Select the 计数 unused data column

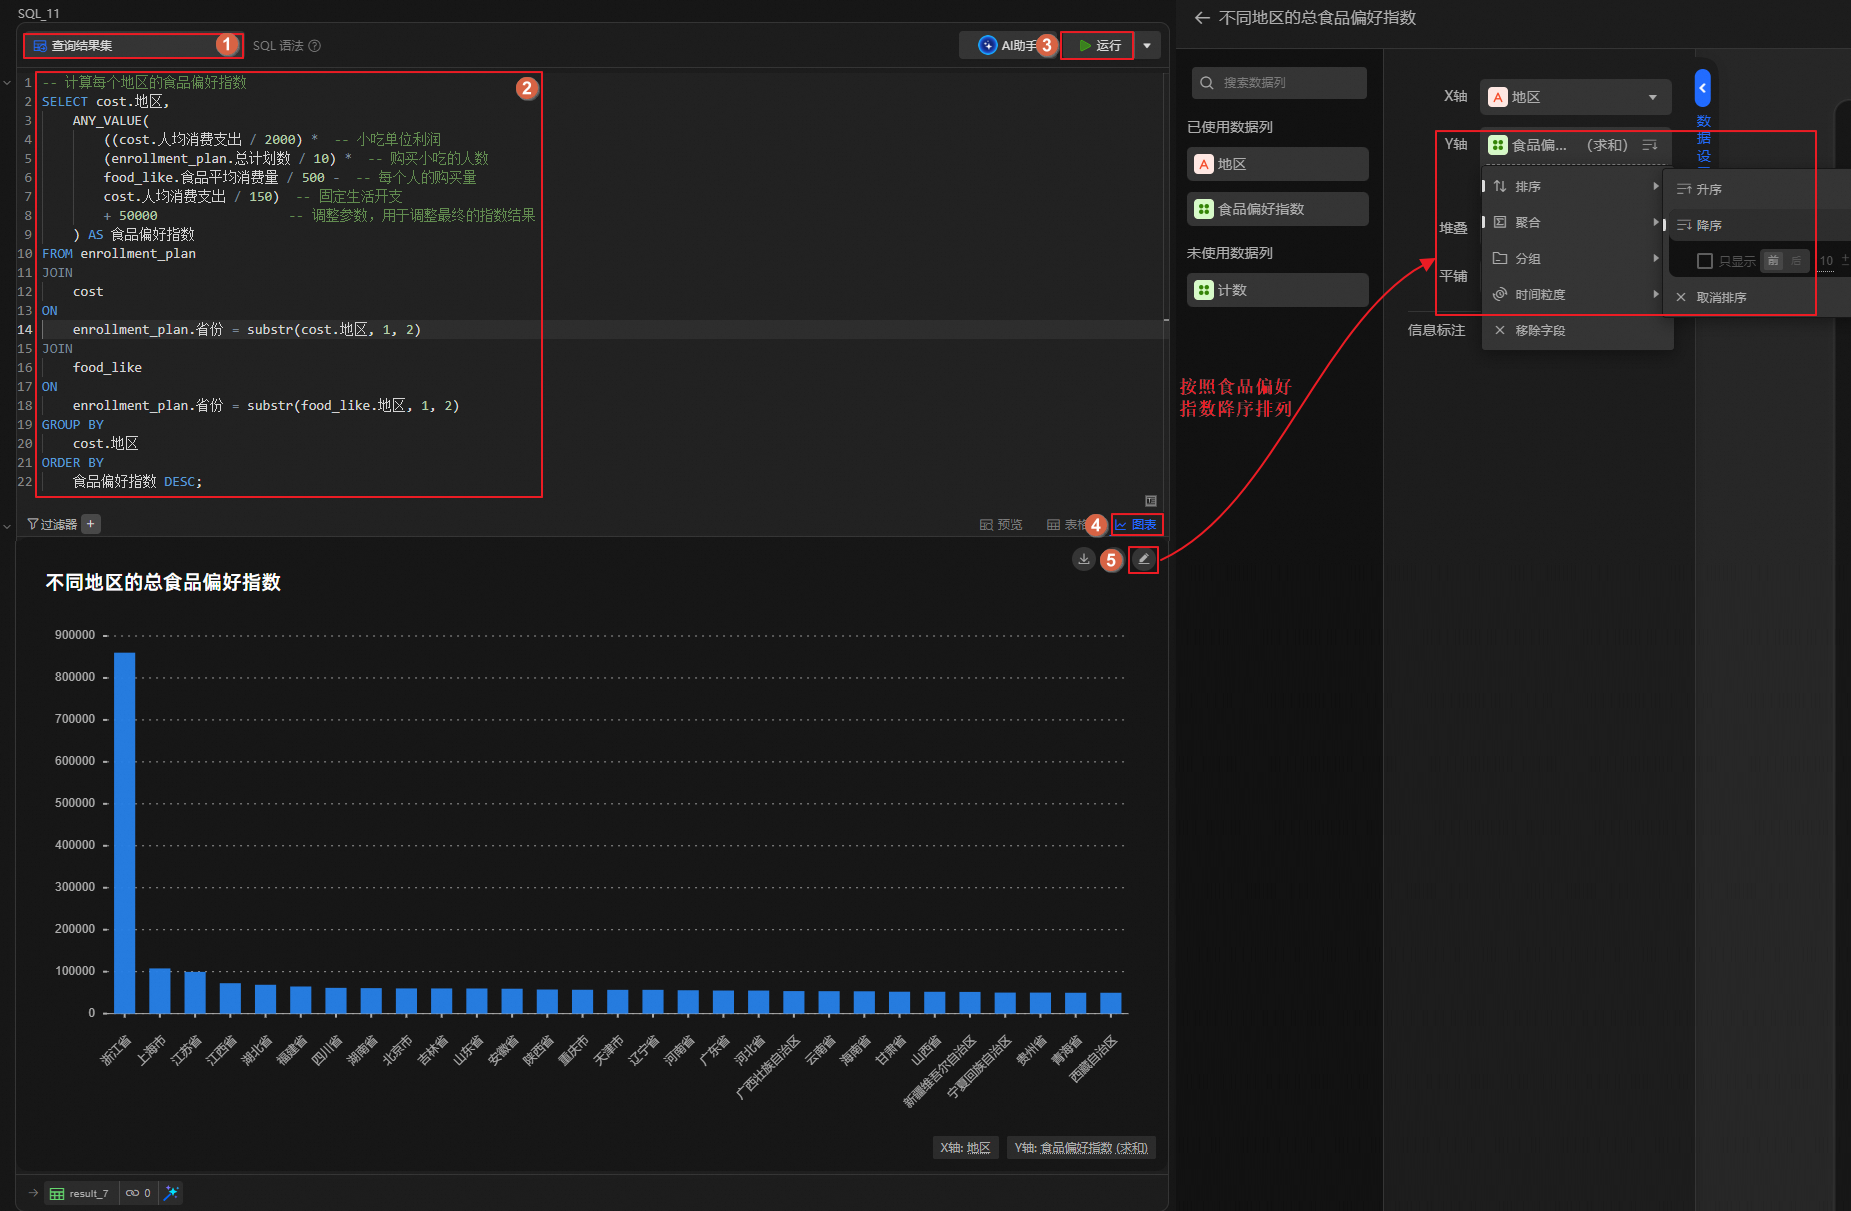point(1277,290)
